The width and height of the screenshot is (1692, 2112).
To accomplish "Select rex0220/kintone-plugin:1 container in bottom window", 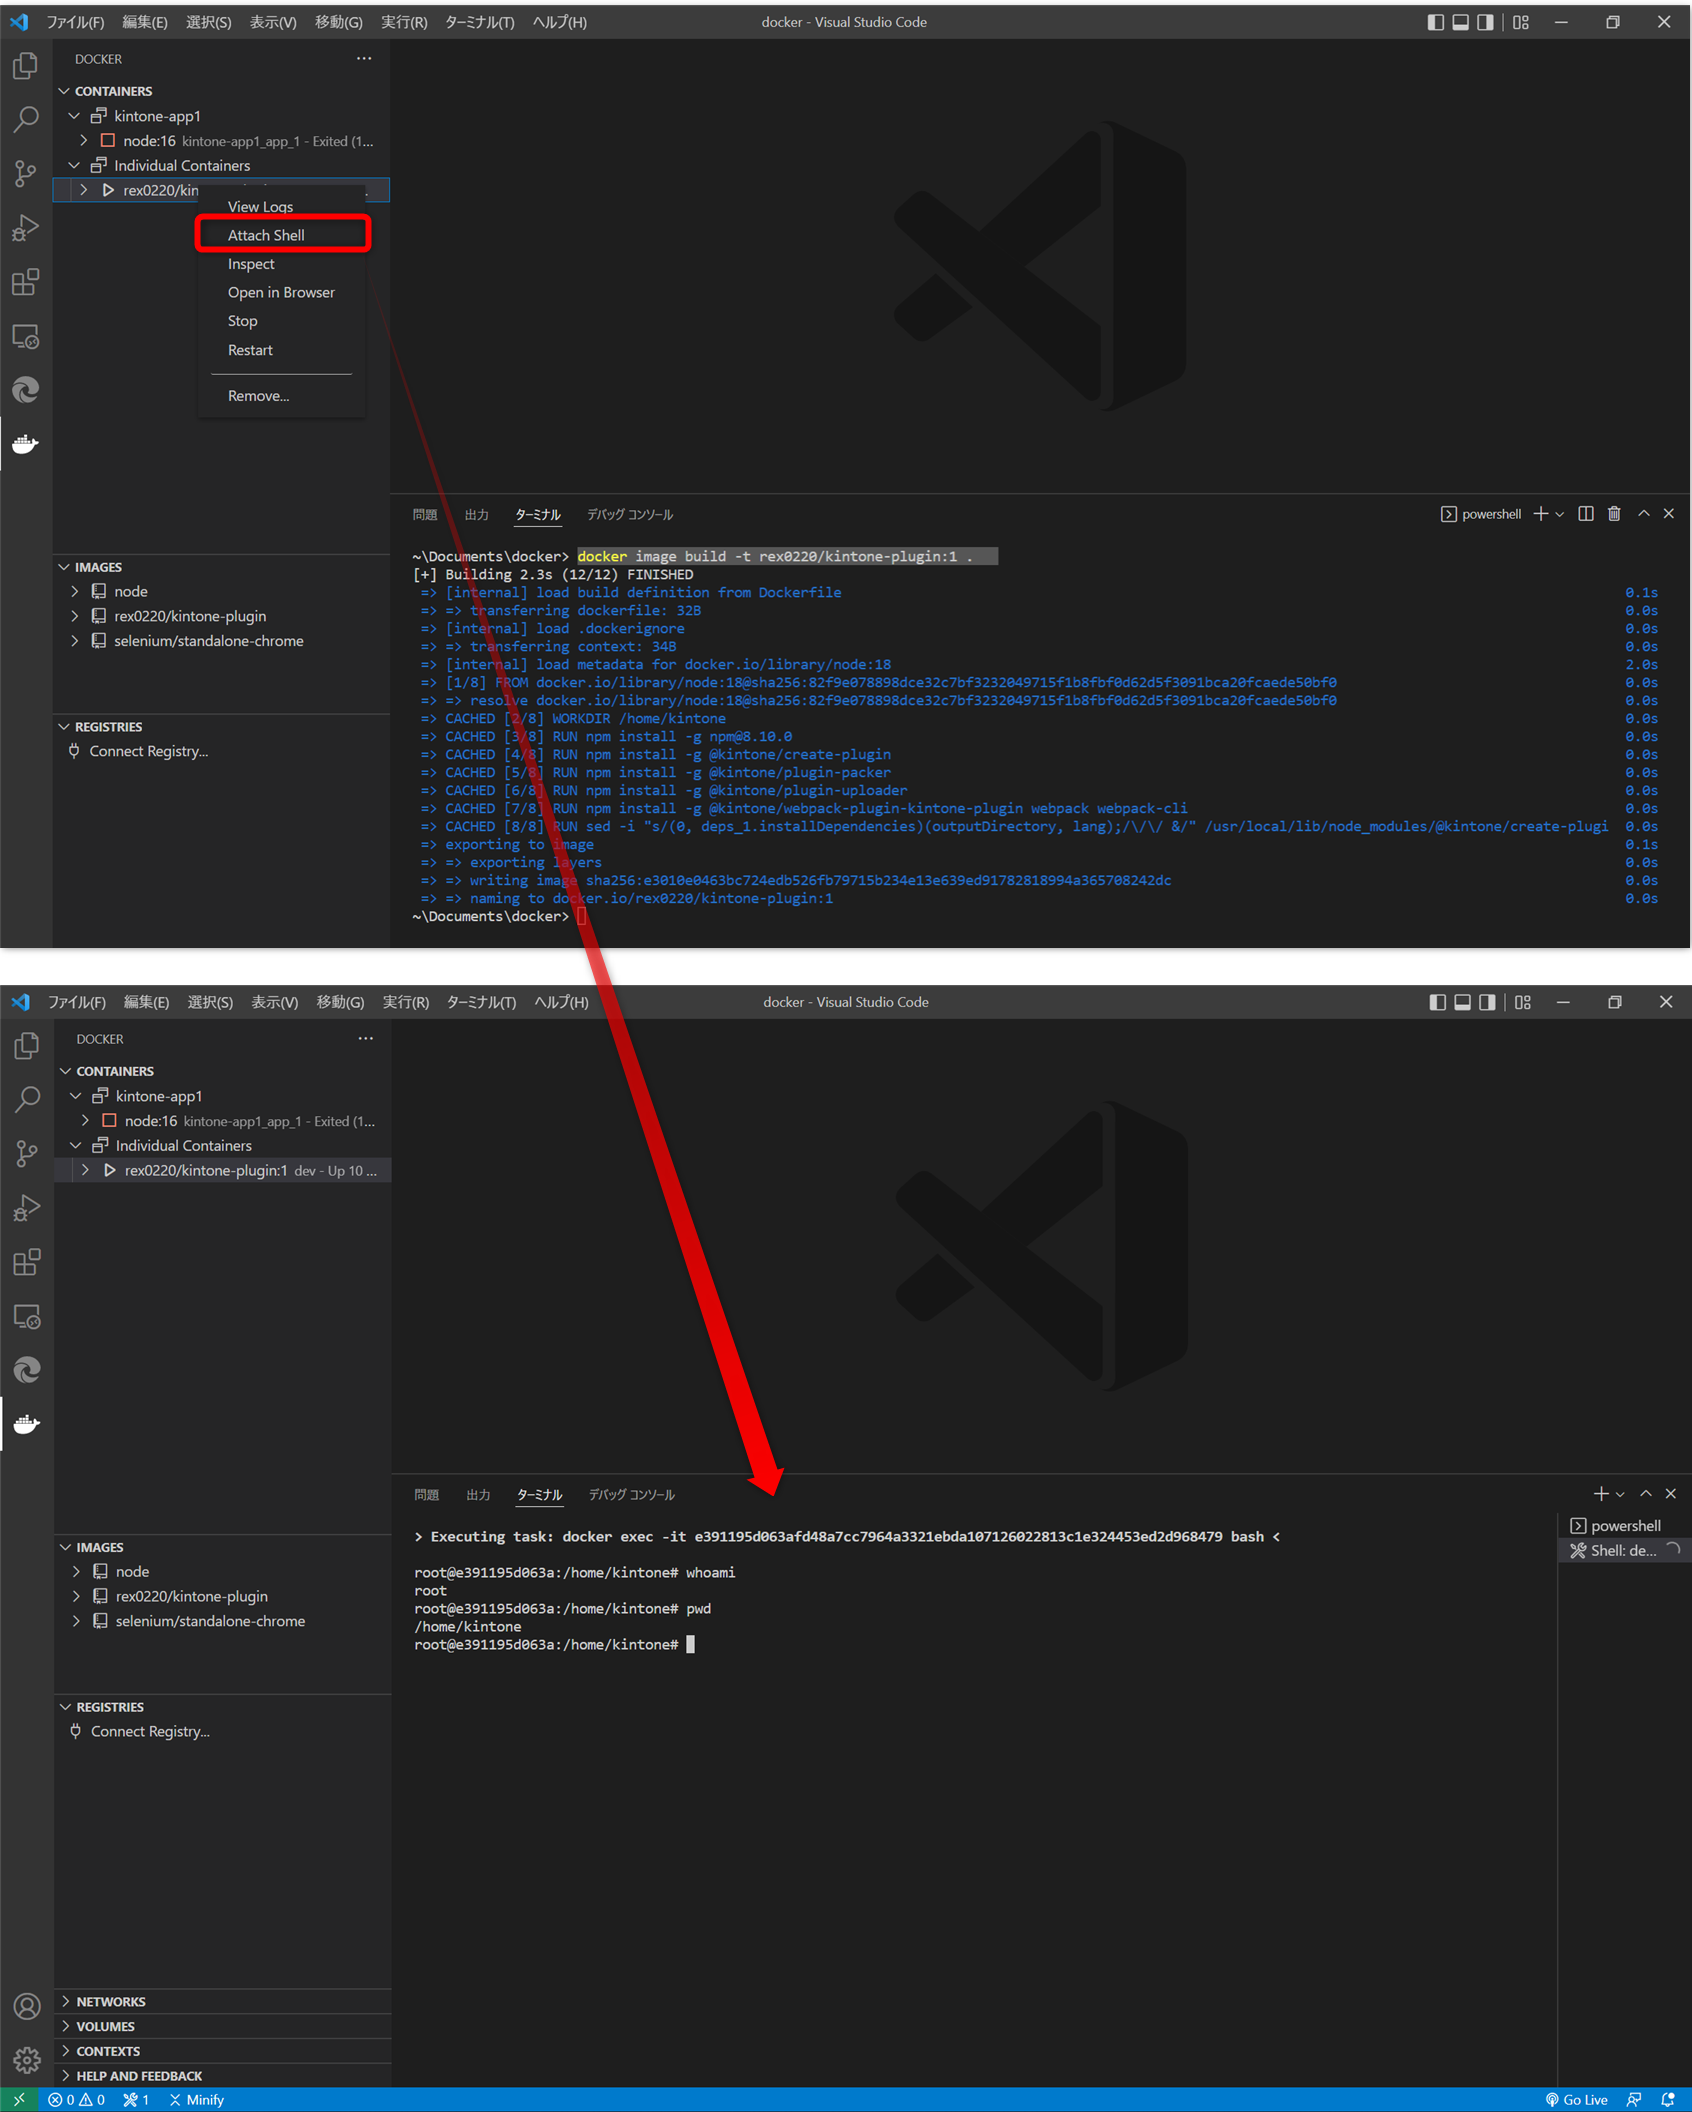I will (223, 1170).
